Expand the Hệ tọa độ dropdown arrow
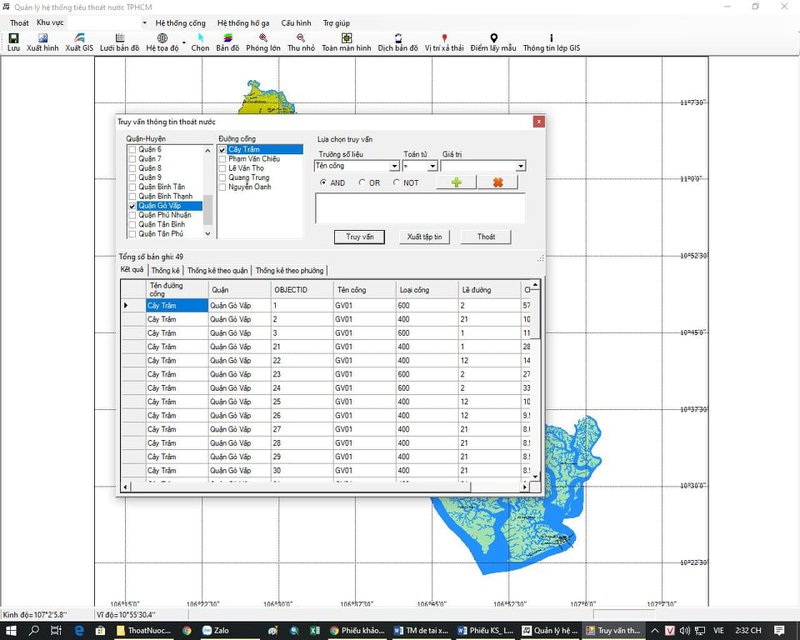This screenshot has height=640, width=800. coord(184,42)
